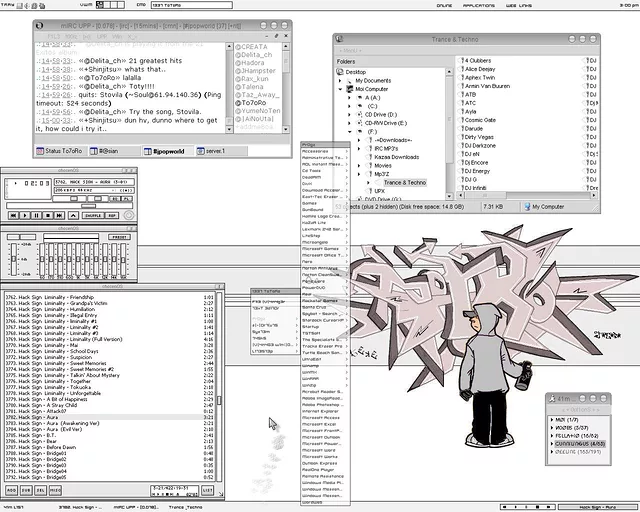Screen dimensions: 640x512
Task: Open the Cosmic Gate folder
Action: (x=480, y=120)
